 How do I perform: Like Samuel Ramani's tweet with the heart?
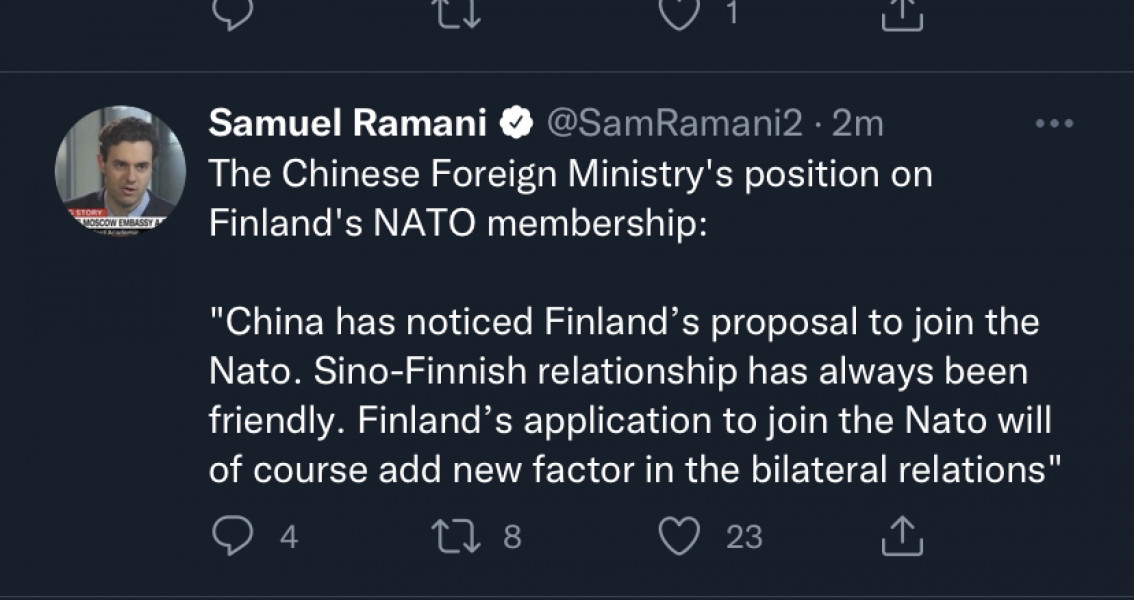click(681, 537)
